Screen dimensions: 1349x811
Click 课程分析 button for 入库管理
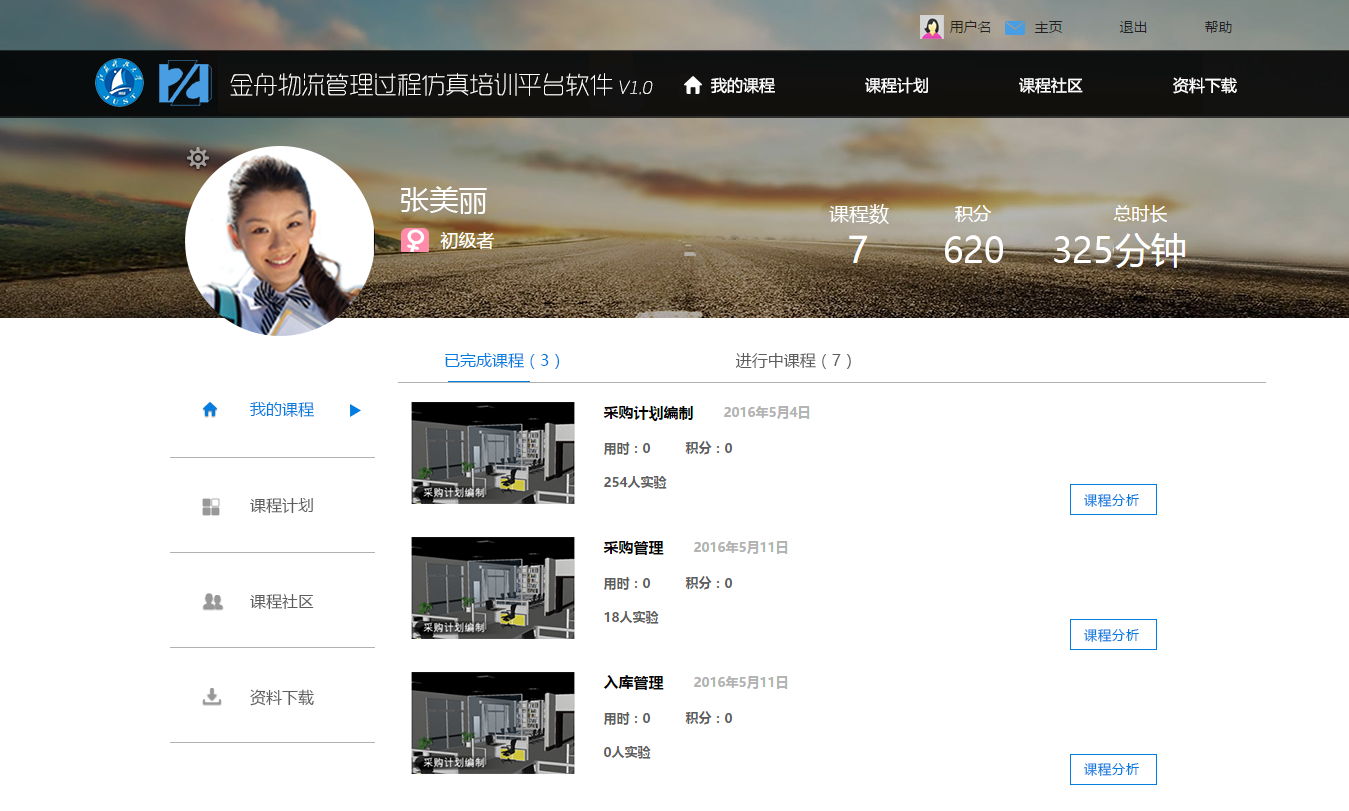coord(1112,770)
